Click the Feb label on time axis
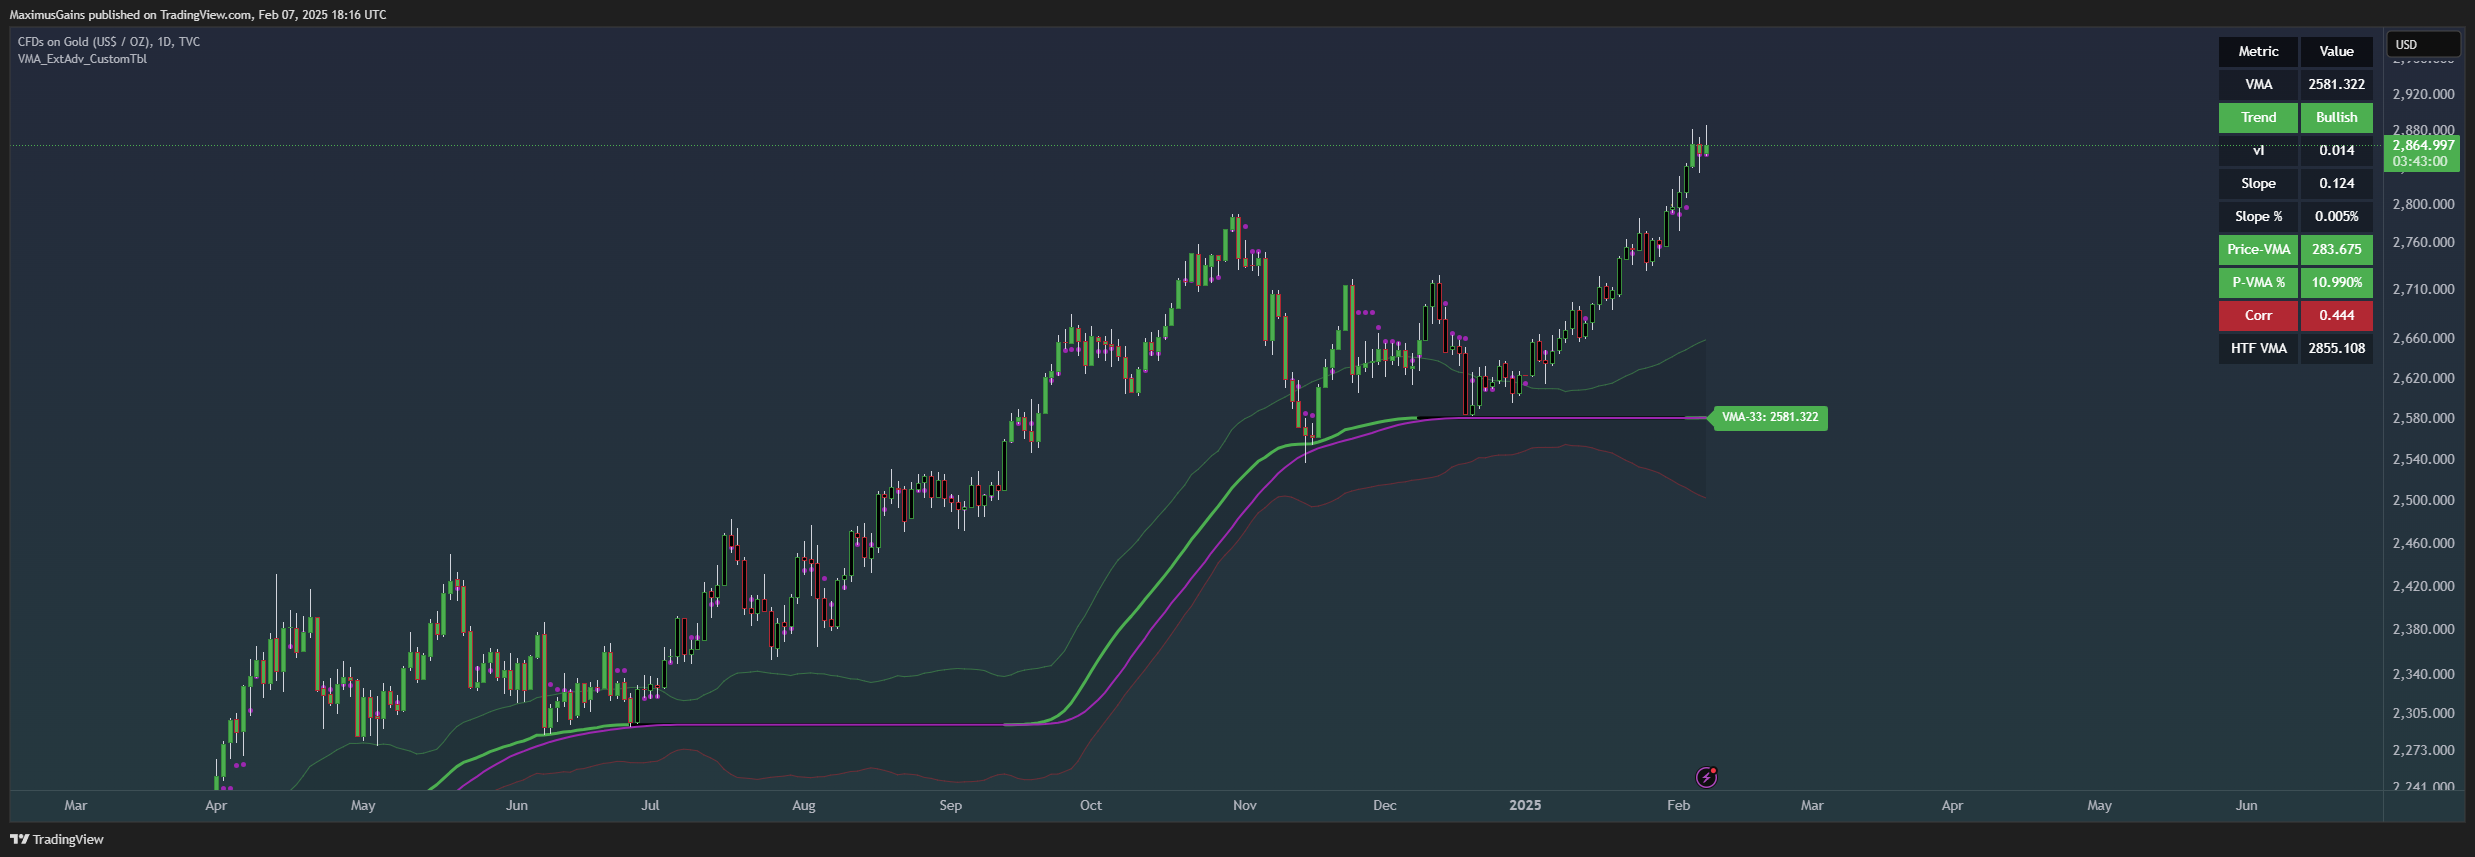The image size is (2475, 857). (x=1678, y=805)
